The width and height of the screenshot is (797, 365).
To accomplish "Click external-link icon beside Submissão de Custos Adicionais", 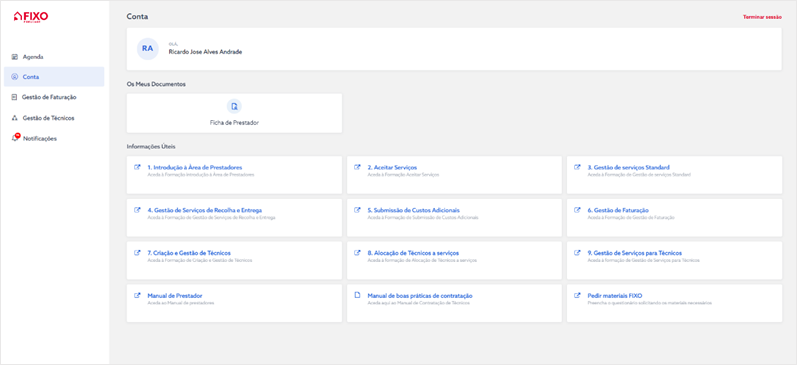I will pos(357,209).
